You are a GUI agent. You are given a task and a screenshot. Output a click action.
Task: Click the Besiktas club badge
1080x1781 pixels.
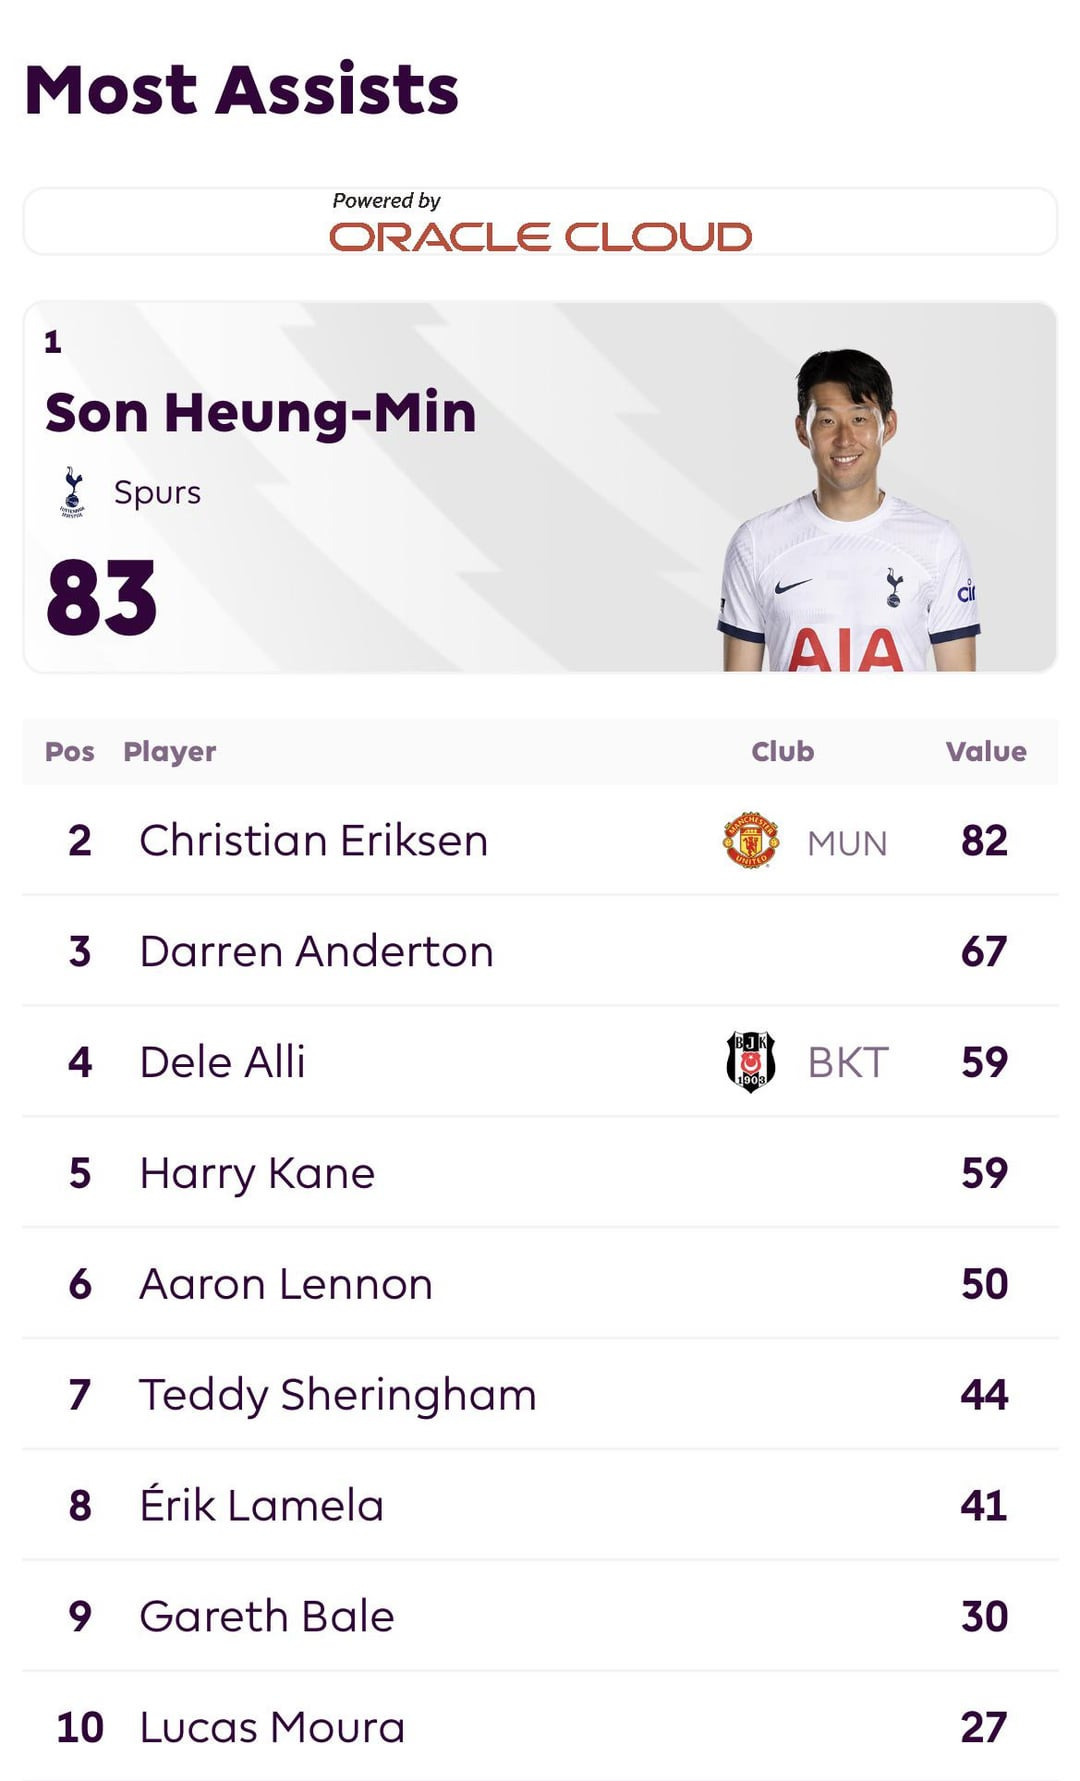(x=750, y=1062)
